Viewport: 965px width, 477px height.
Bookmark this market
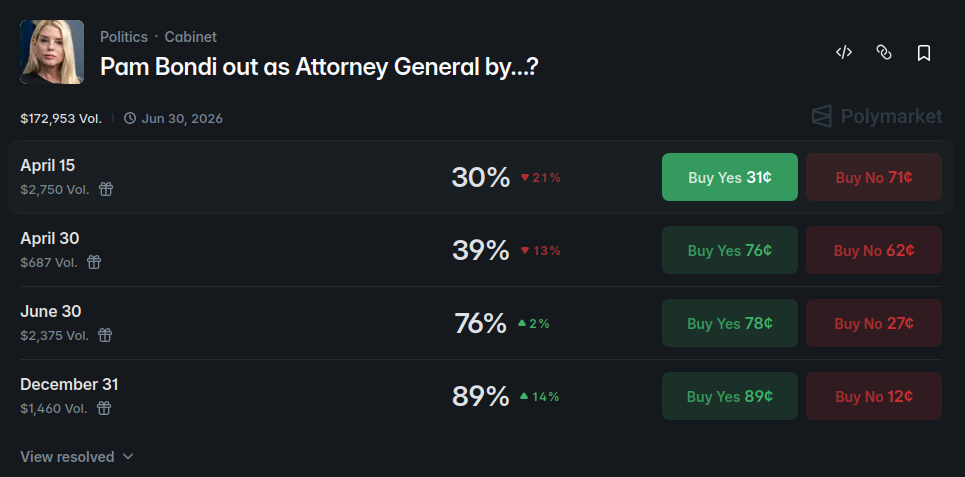[x=924, y=52]
